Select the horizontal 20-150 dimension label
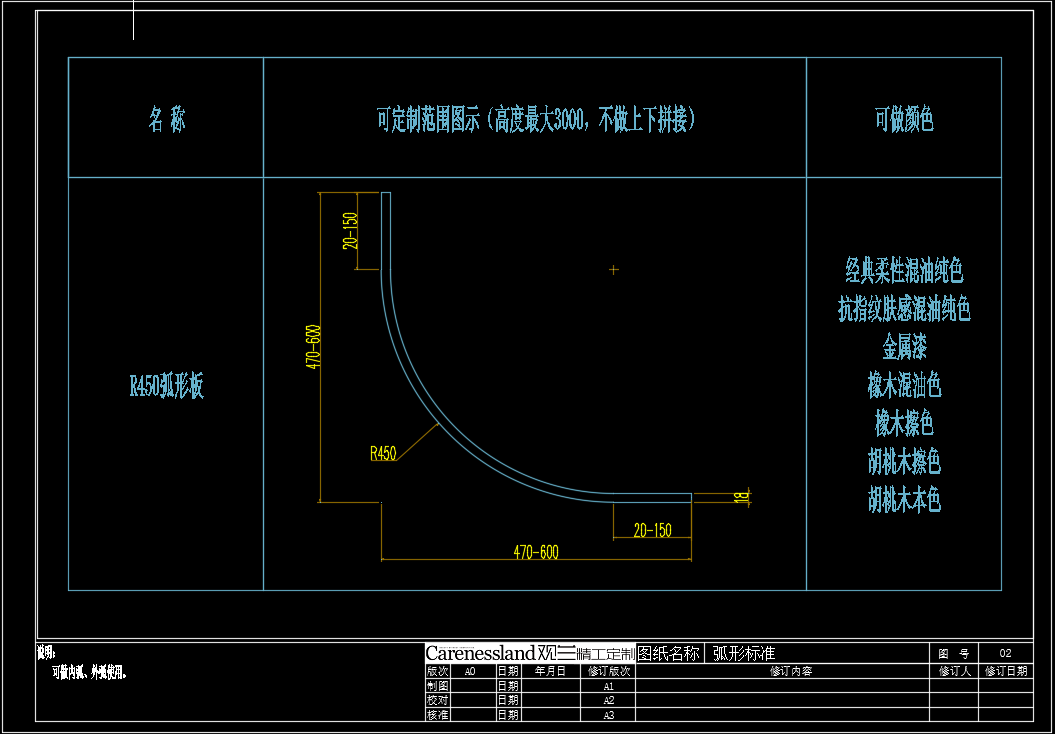This screenshot has width=1055, height=734. pyautogui.click(x=652, y=531)
